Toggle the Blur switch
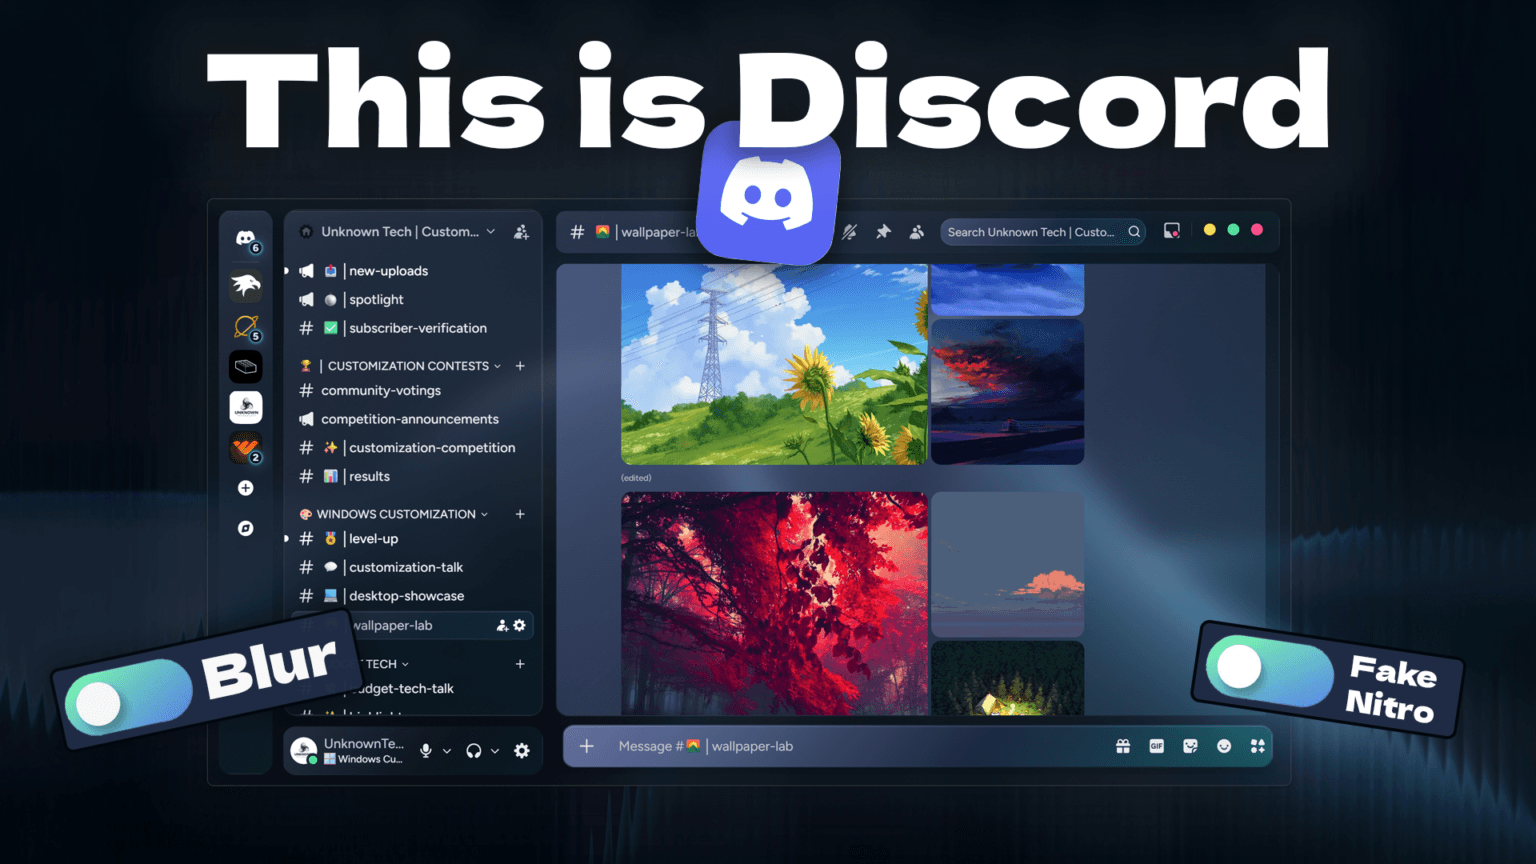 coord(130,698)
